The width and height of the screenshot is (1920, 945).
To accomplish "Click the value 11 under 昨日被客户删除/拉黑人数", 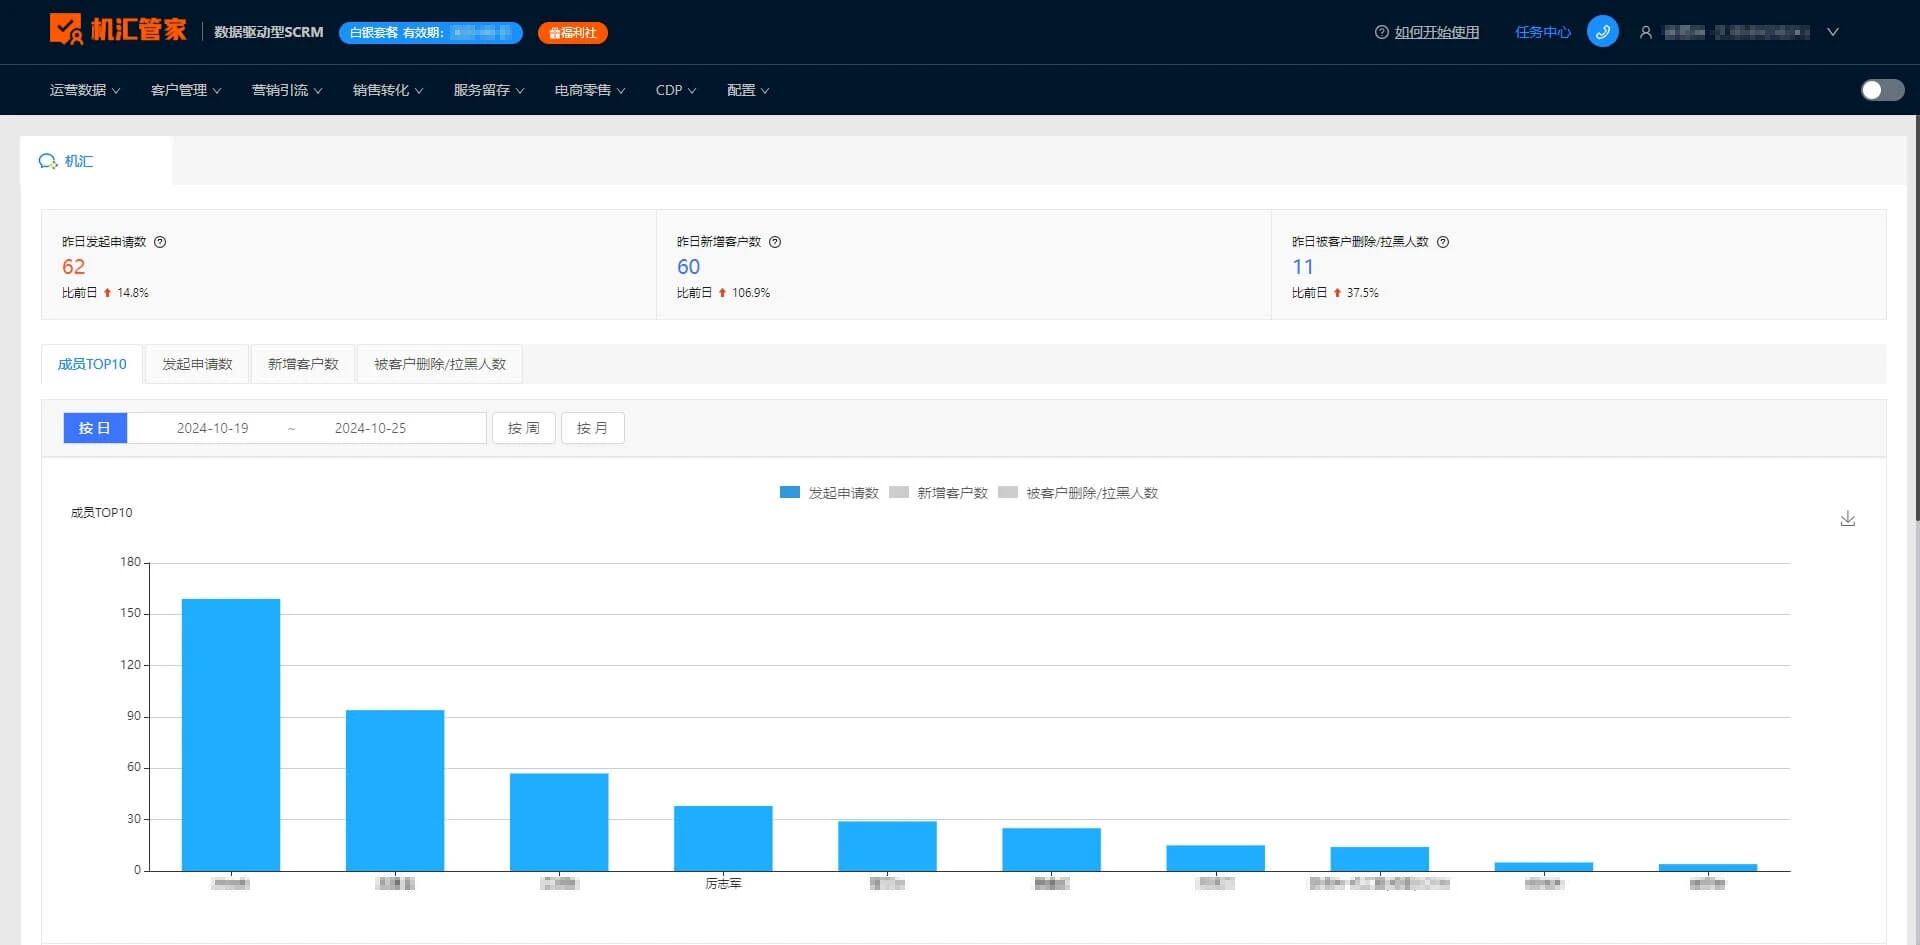I will tap(1303, 267).
